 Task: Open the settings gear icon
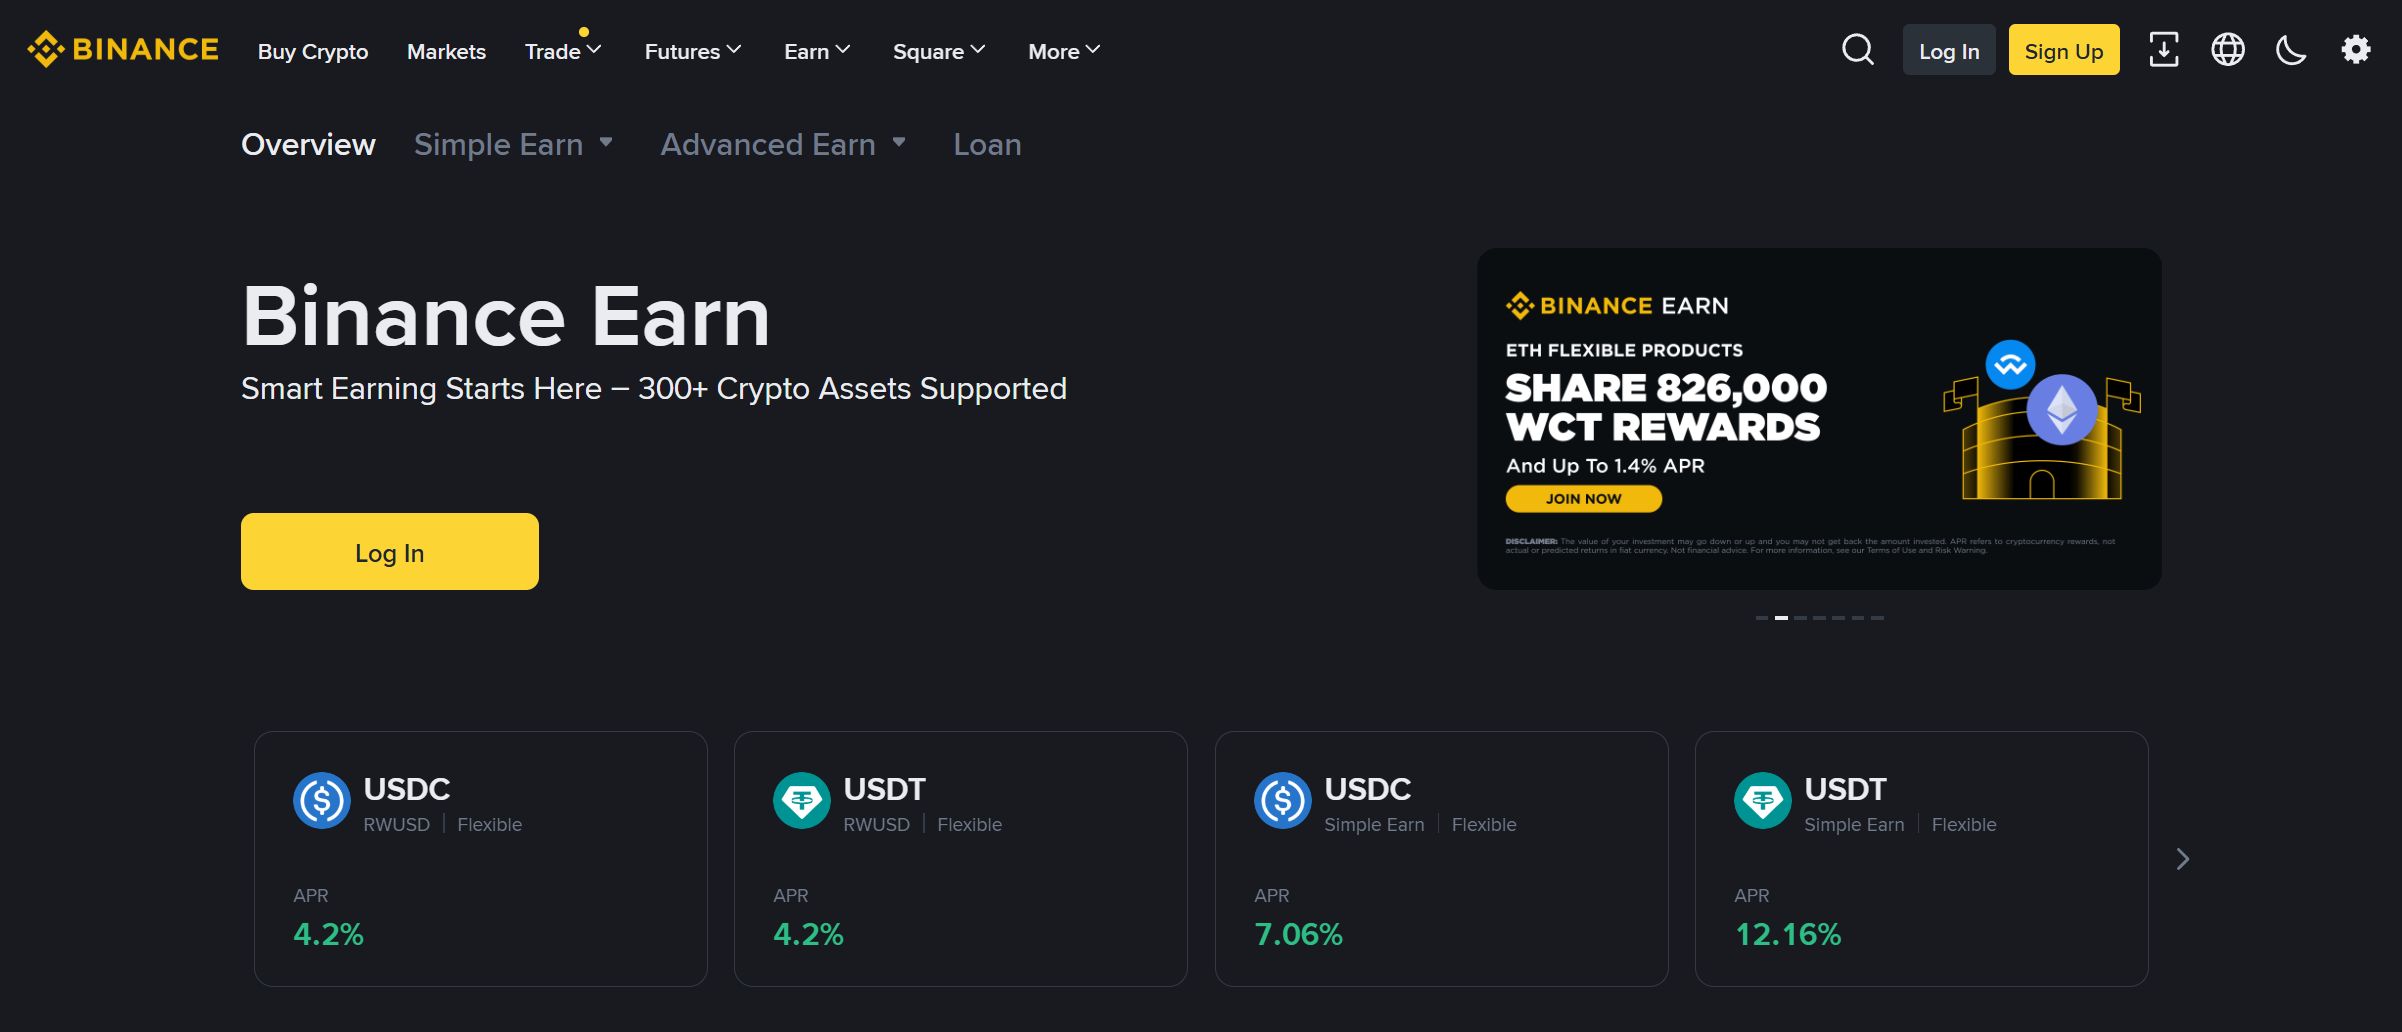[x=2355, y=49]
